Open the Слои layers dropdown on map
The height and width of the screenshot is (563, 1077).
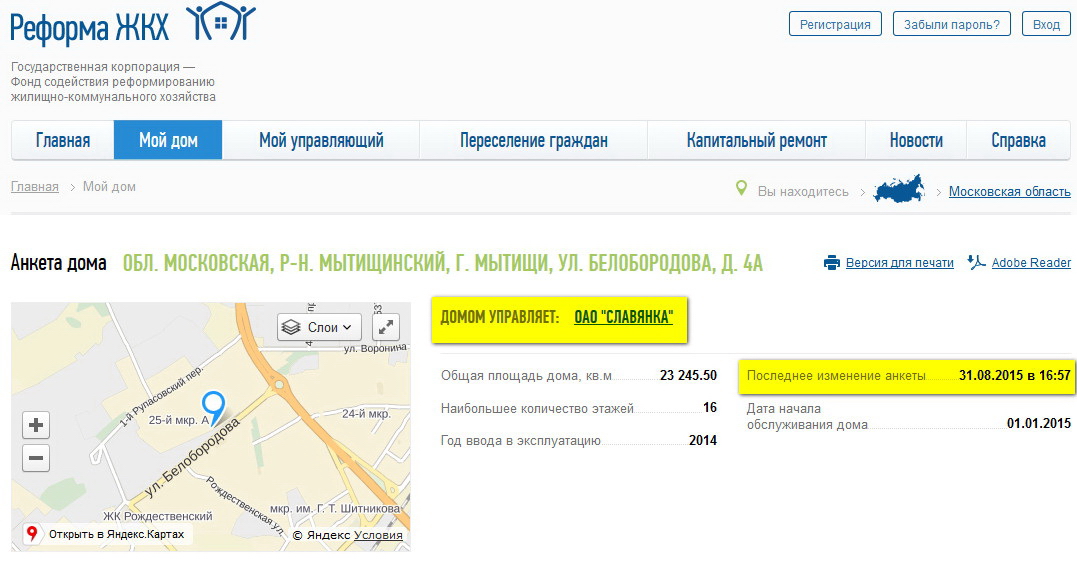[x=319, y=327]
